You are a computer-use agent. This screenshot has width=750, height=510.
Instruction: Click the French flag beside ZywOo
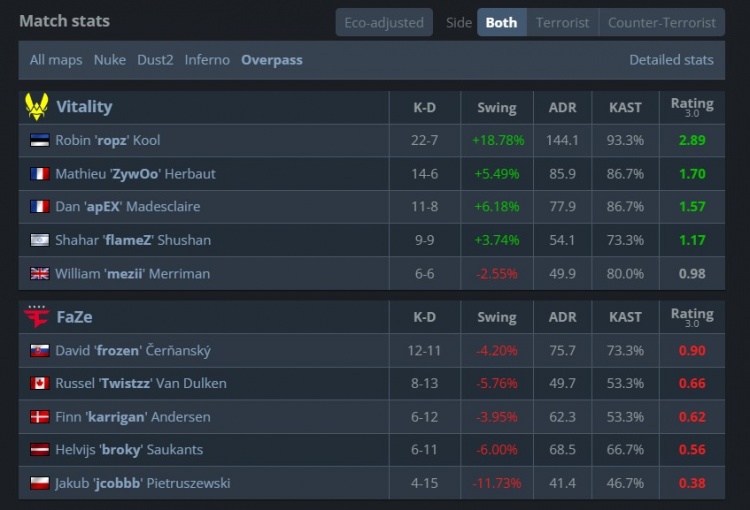pos(40,174)
